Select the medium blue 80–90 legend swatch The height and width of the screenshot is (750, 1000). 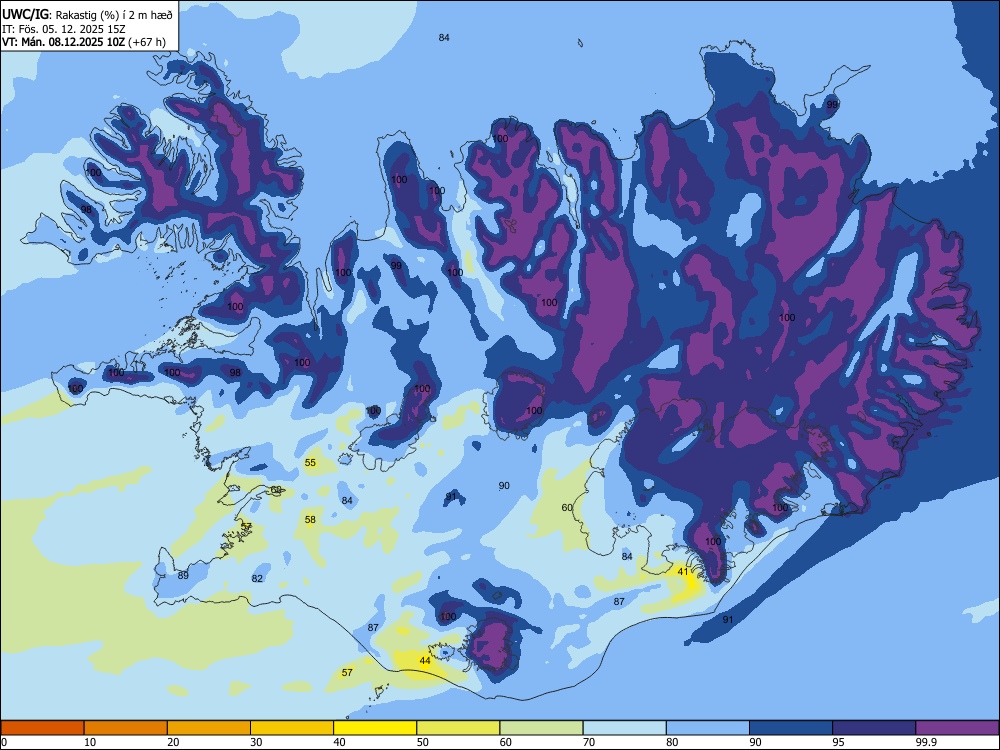(708, 728)
